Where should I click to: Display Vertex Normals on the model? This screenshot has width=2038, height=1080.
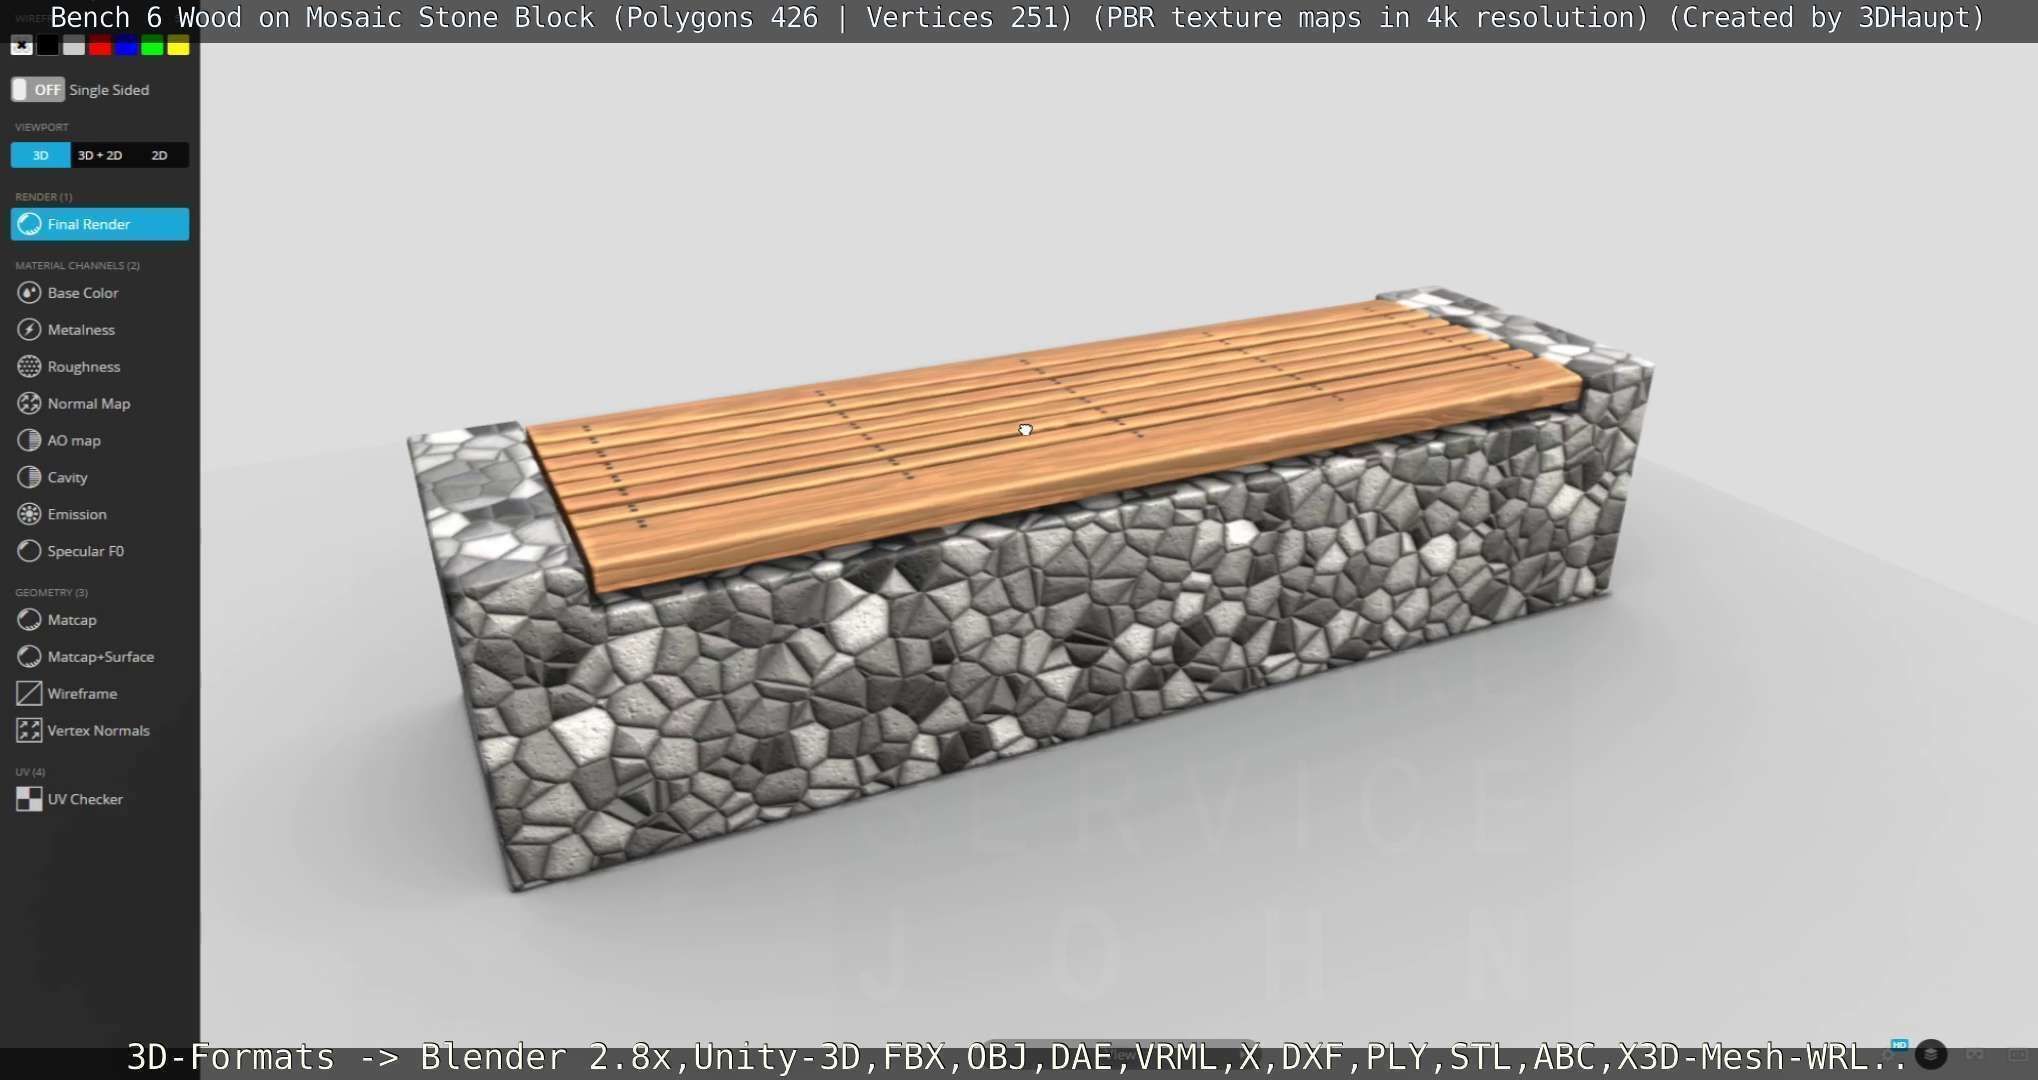point(84,731)
